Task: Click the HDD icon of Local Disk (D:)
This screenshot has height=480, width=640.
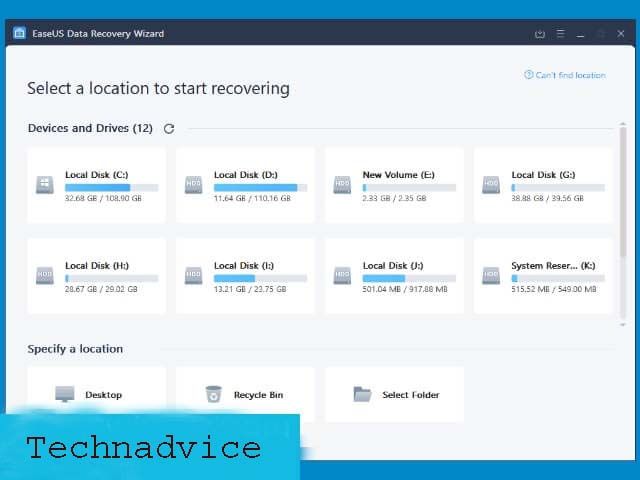Action: click(193, 184)
